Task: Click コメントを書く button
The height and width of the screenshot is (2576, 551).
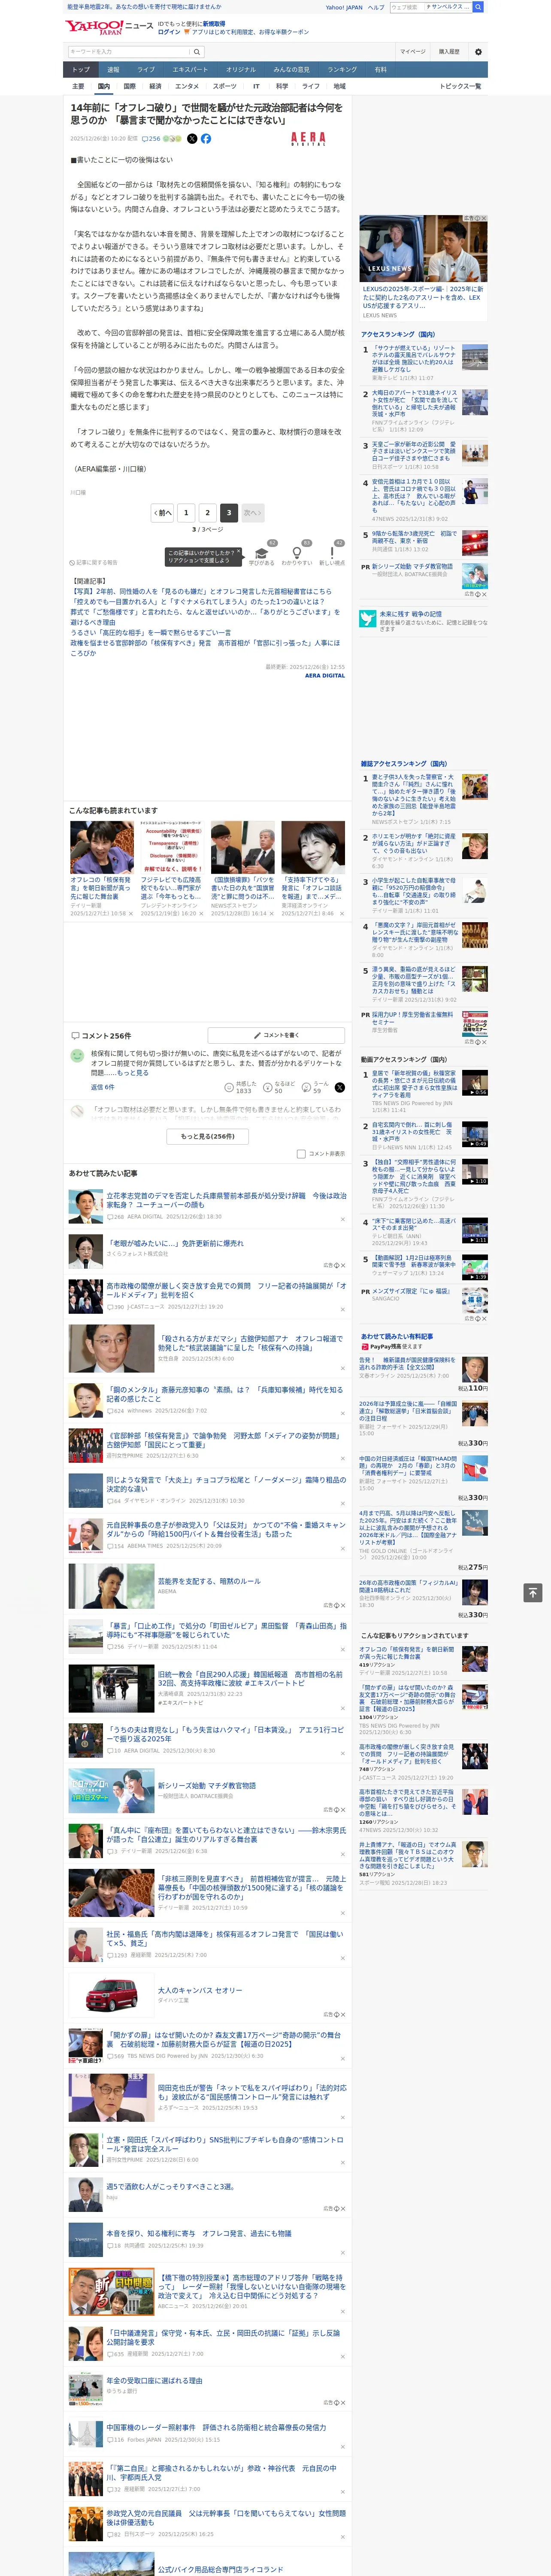Action: (276, 1035)
